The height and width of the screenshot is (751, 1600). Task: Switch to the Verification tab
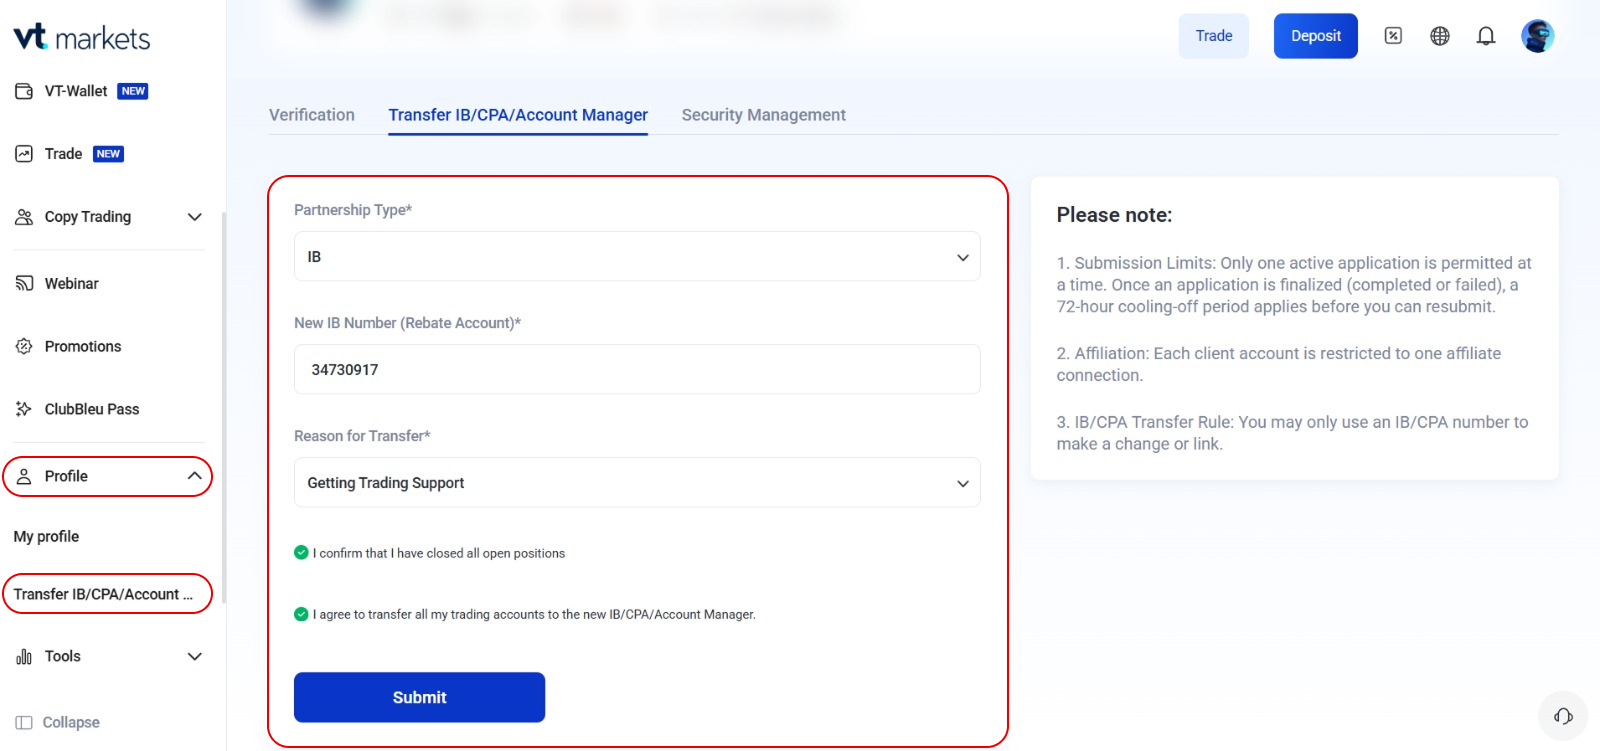tap(312, 115)
